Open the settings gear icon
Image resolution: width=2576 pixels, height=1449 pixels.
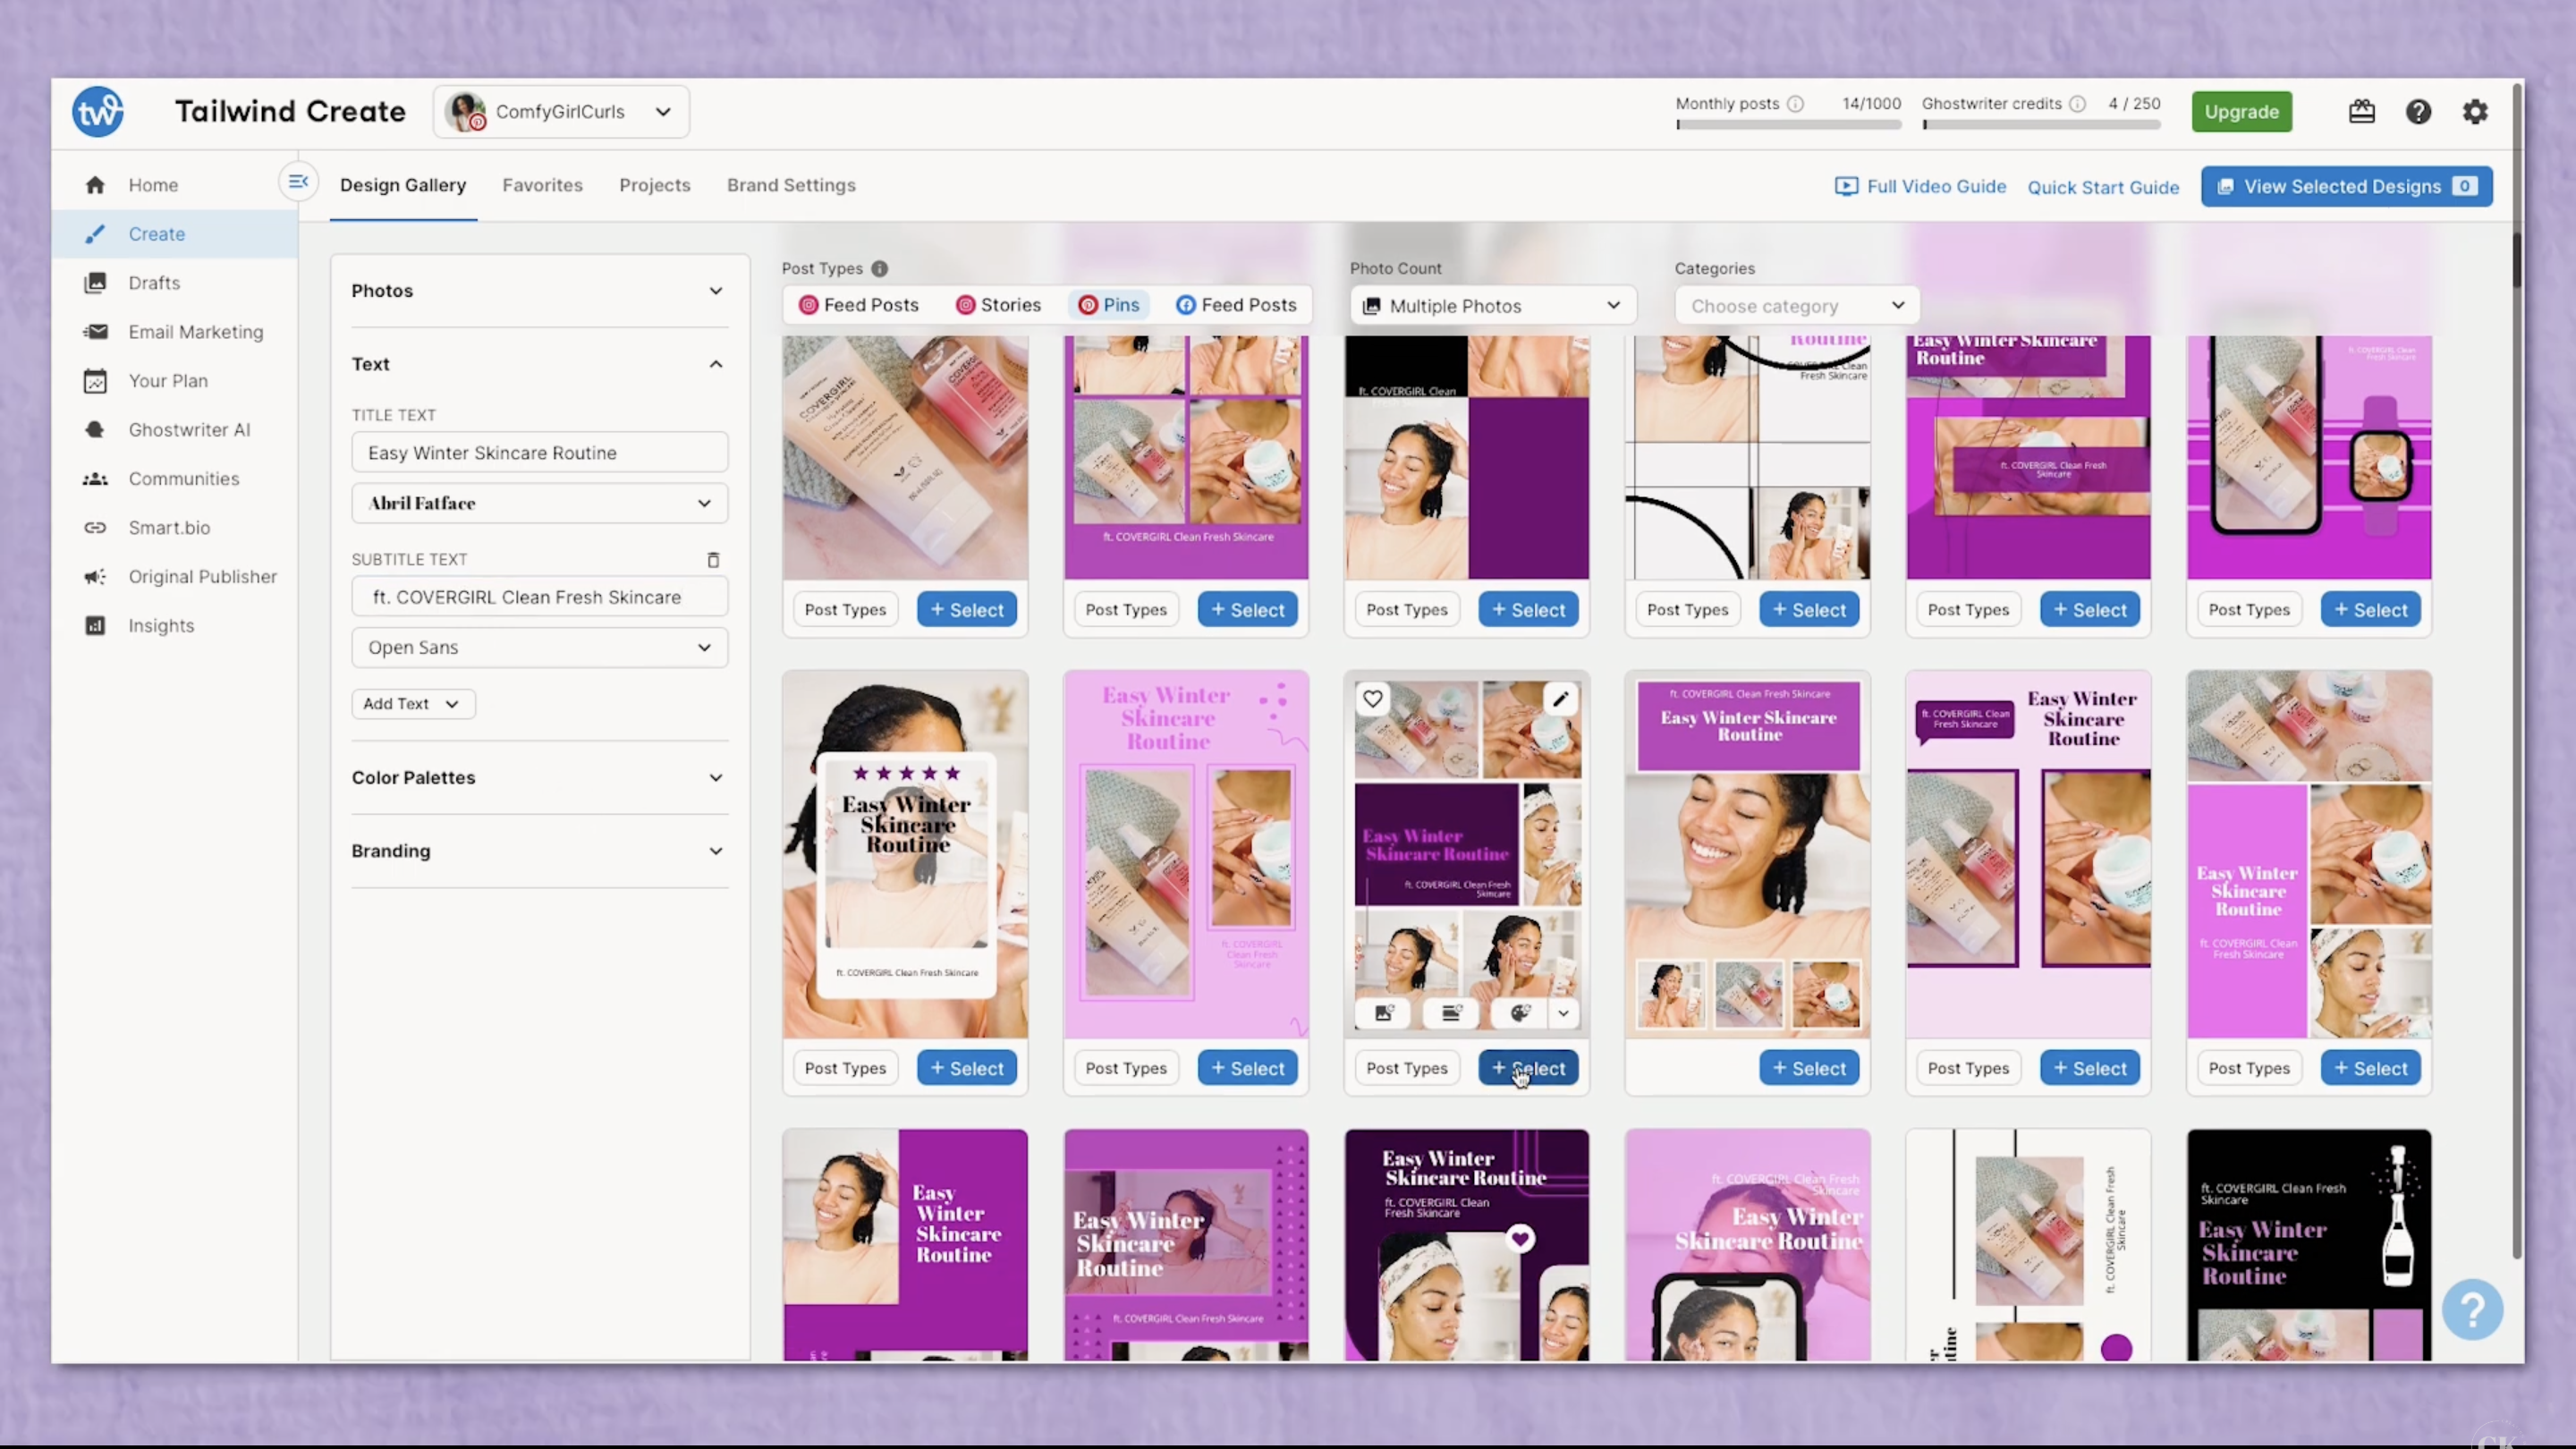point(2475,111)
